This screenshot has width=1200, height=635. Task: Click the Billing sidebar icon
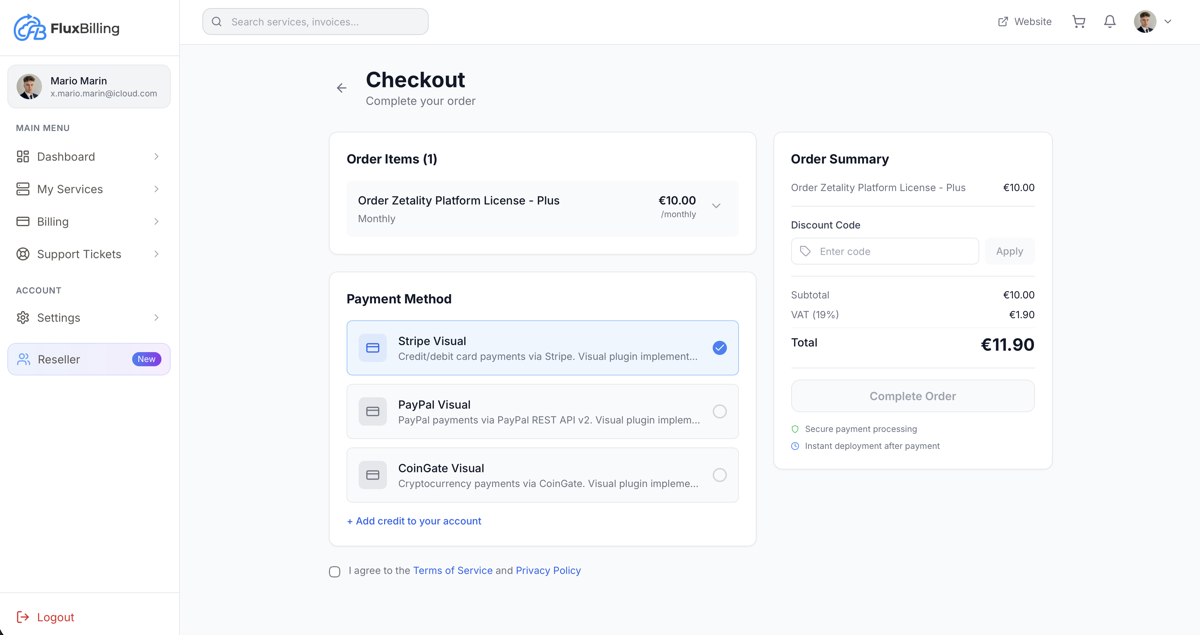coord(22,221)
